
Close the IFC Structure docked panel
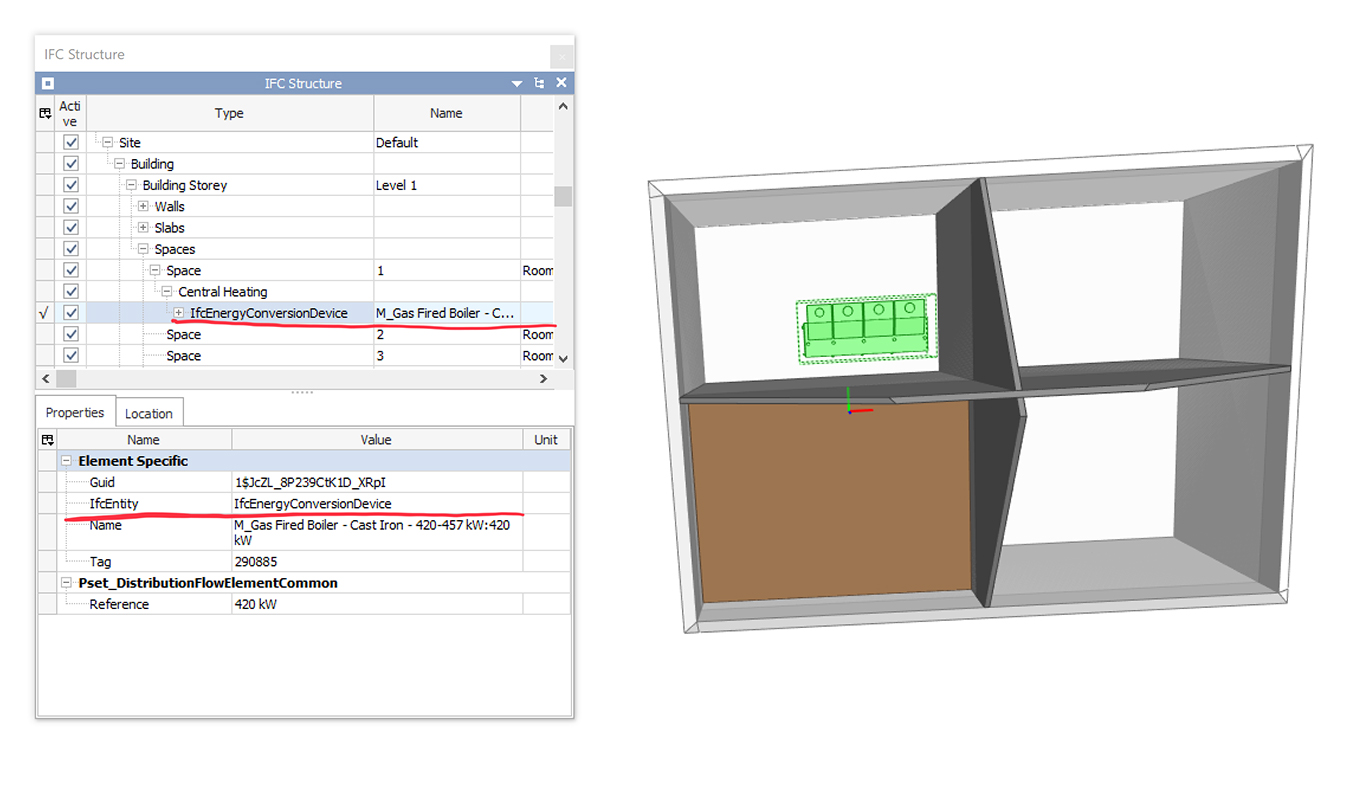point(561,84)
